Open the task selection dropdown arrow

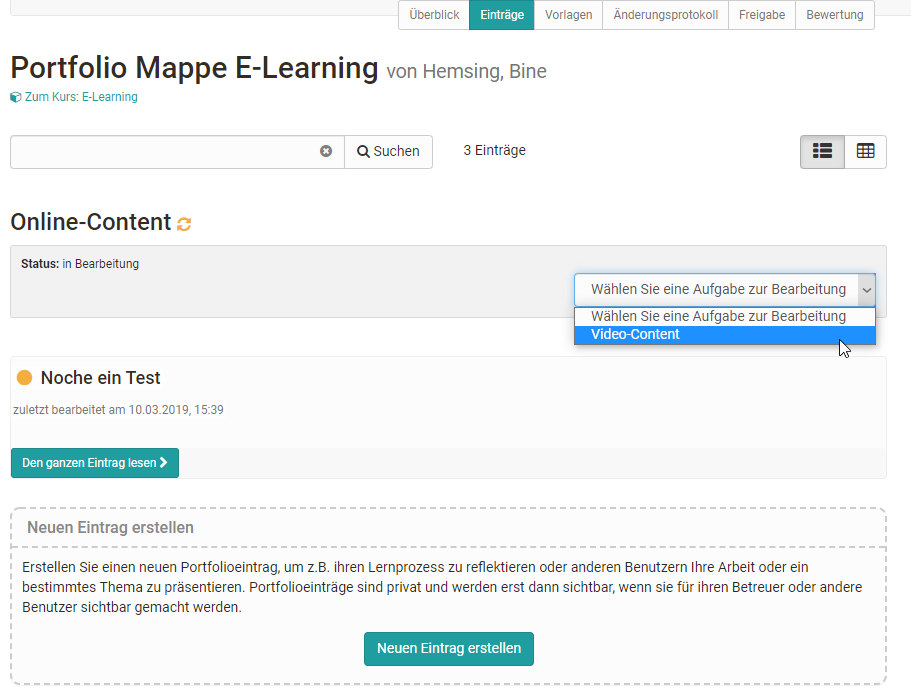point(866,290)
